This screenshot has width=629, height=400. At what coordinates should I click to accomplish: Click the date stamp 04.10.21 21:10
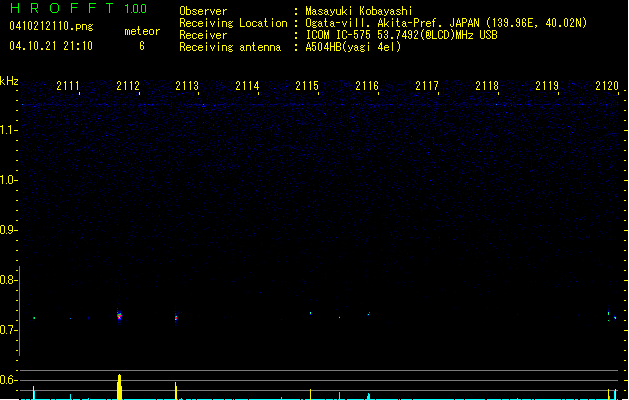(x=51, y=46)
